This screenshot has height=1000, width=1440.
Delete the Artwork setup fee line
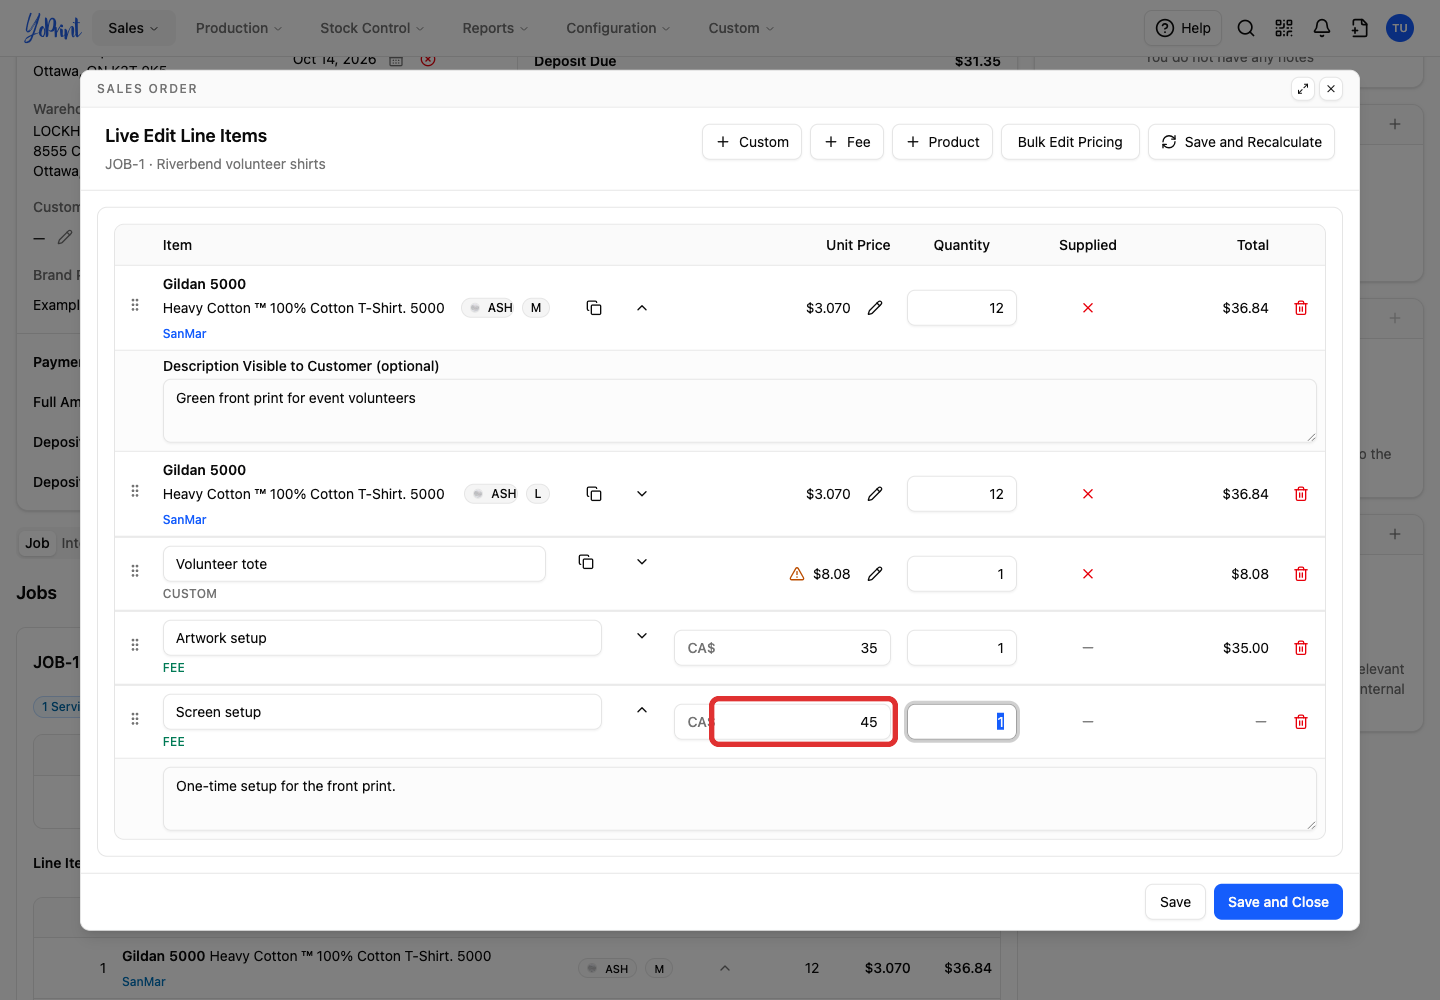(x=1301, y=648)
